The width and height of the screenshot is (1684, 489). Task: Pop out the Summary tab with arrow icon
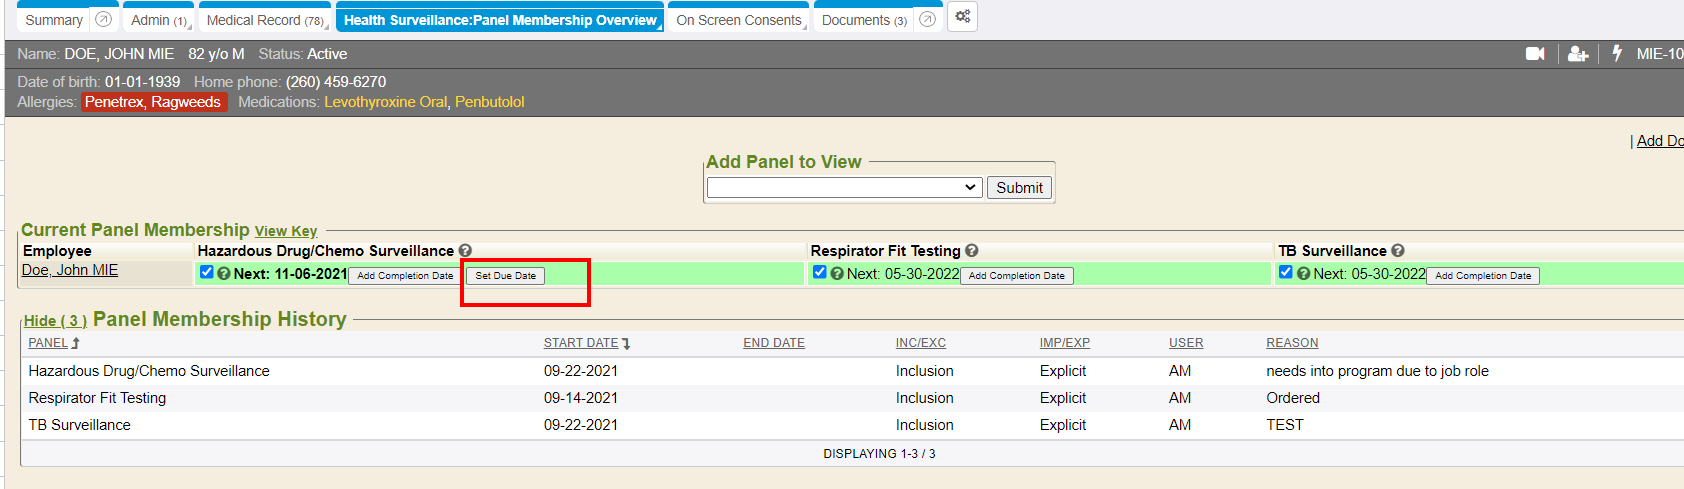click(103, 20)
